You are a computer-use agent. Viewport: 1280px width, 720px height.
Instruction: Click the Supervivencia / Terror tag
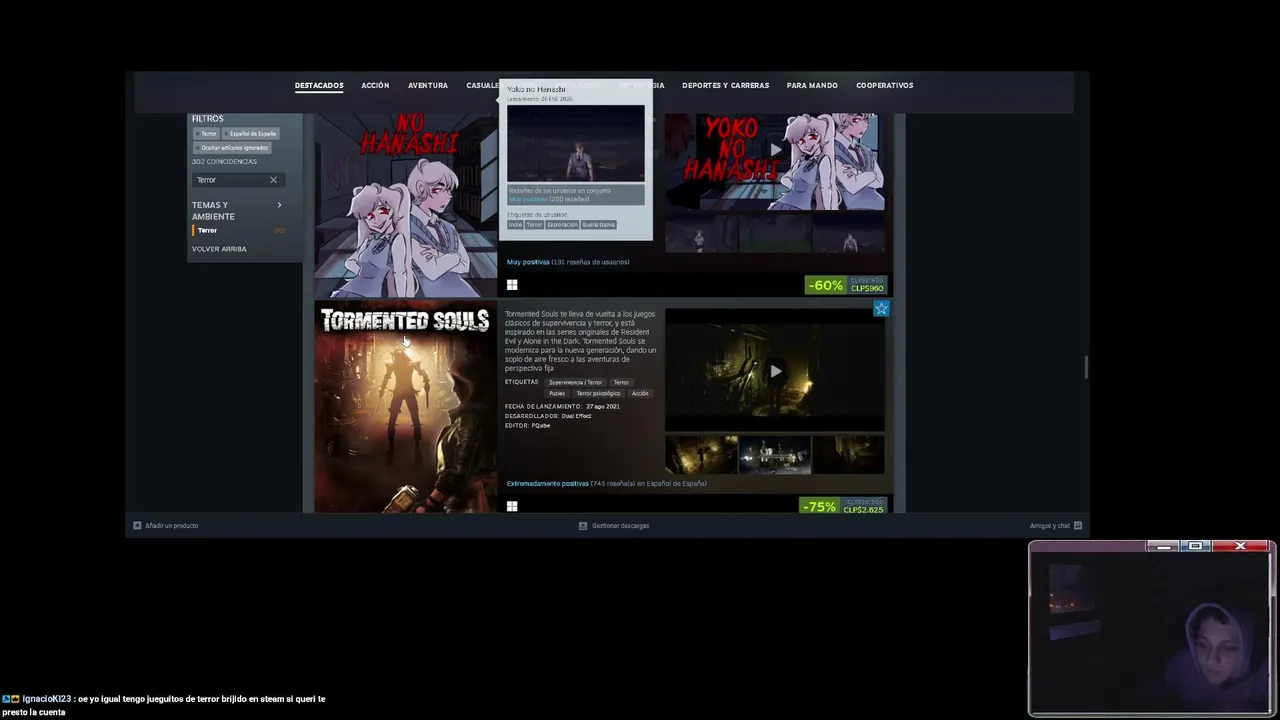click(575, 382)
